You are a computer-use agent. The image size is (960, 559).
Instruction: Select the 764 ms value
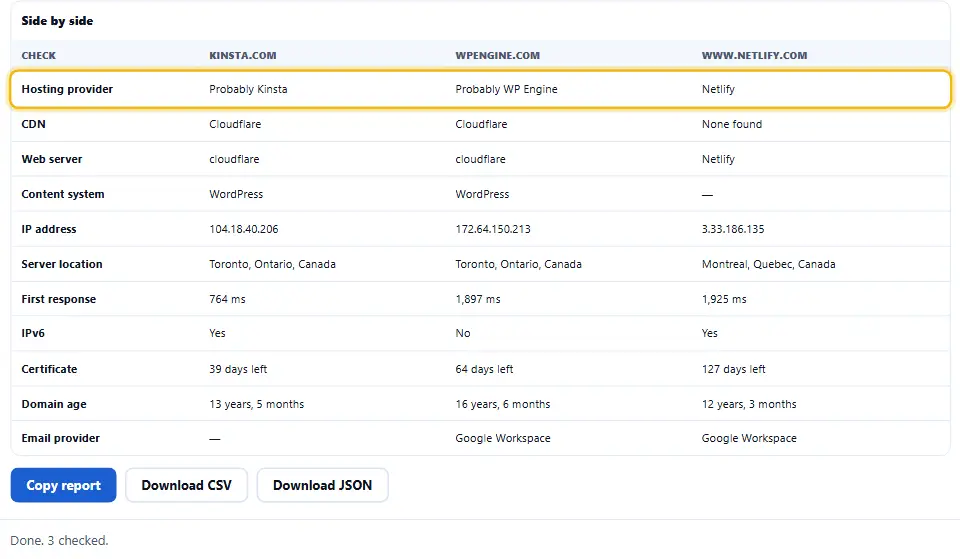tap(227, 299)
